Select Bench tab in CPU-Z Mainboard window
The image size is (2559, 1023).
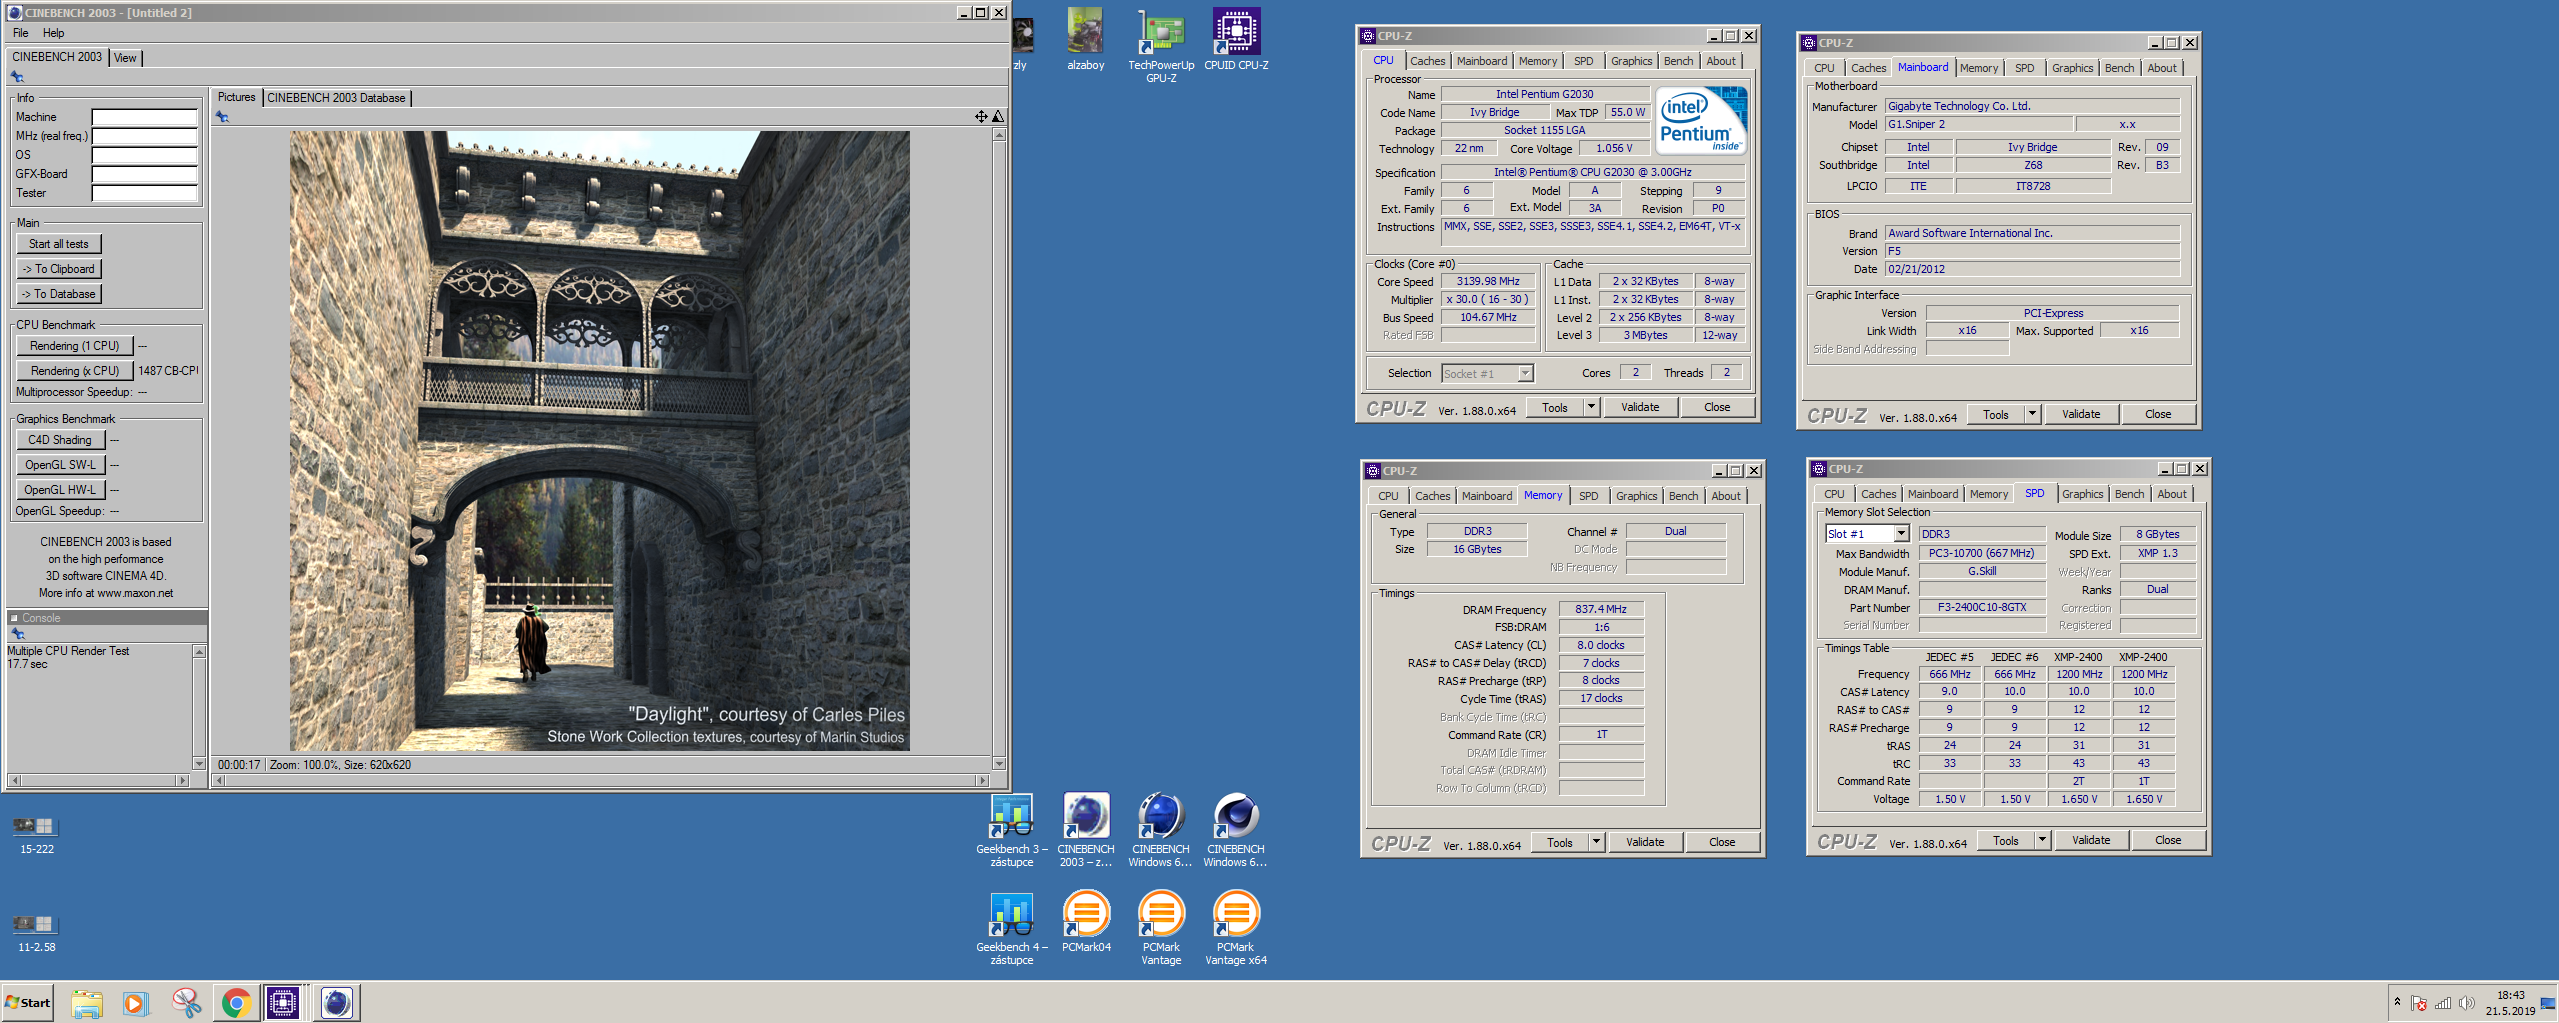pyautogui.click(x=2119, y=68)
